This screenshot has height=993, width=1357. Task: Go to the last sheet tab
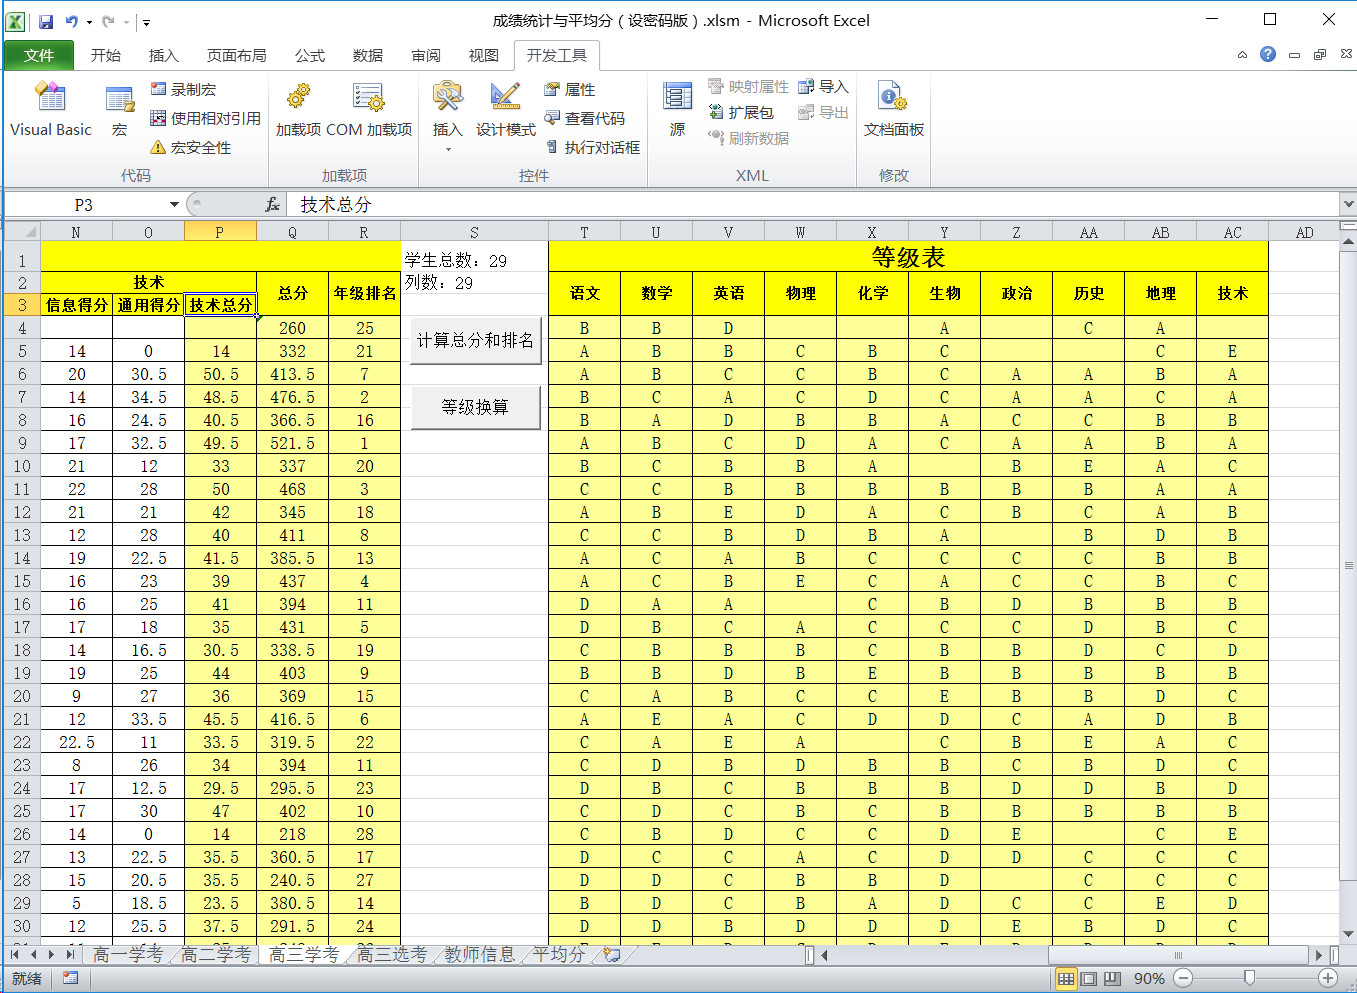coord(70,955)
